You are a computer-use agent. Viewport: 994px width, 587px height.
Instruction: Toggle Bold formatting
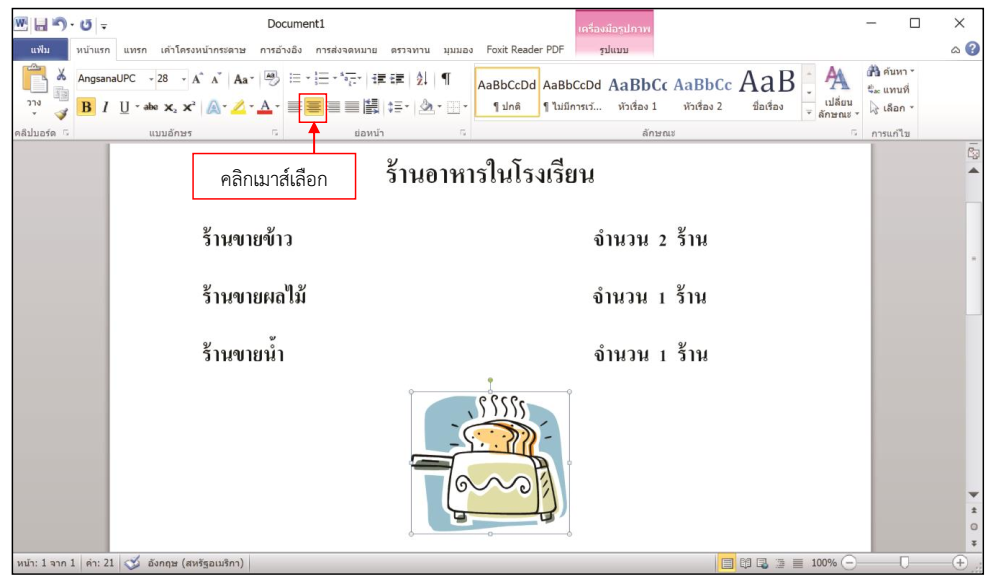coord(85,107)
